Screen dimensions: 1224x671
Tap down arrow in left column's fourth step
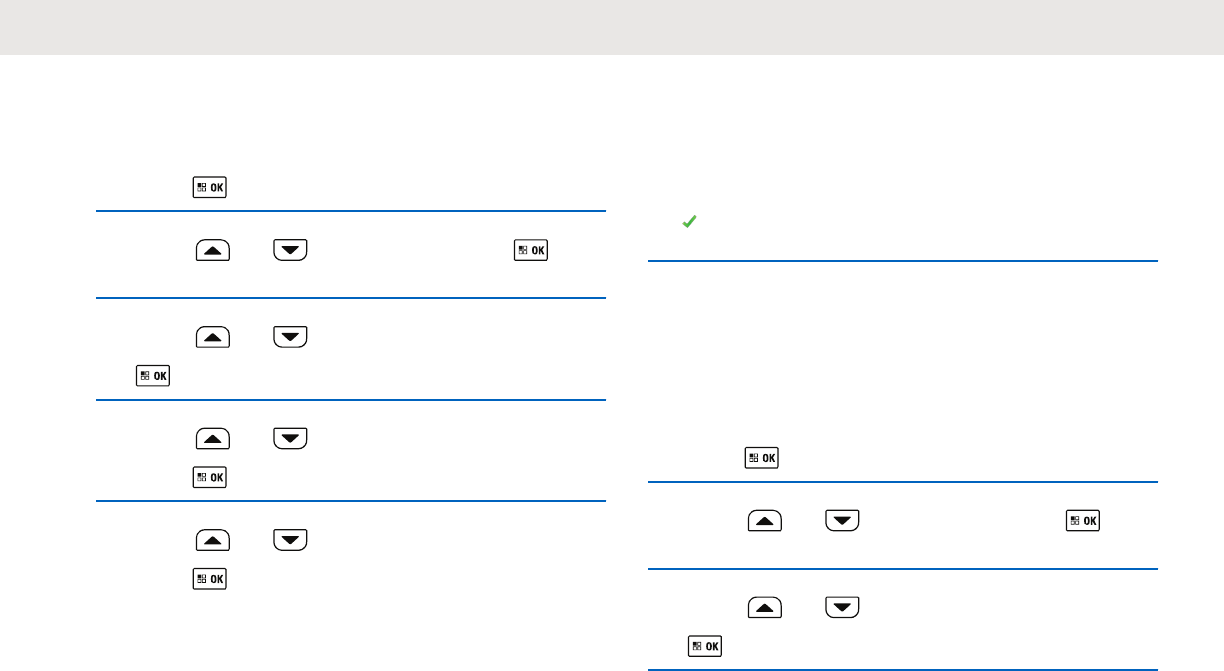290,438
